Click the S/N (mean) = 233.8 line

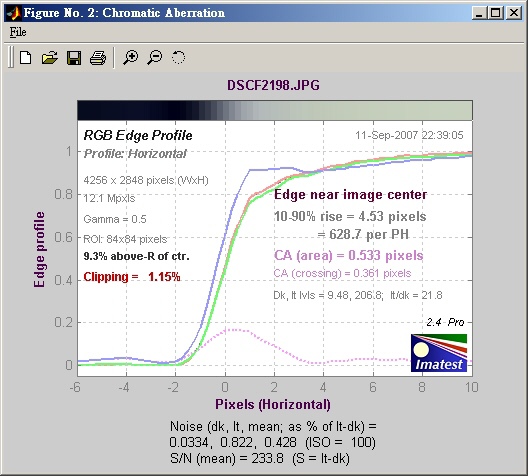260,458
